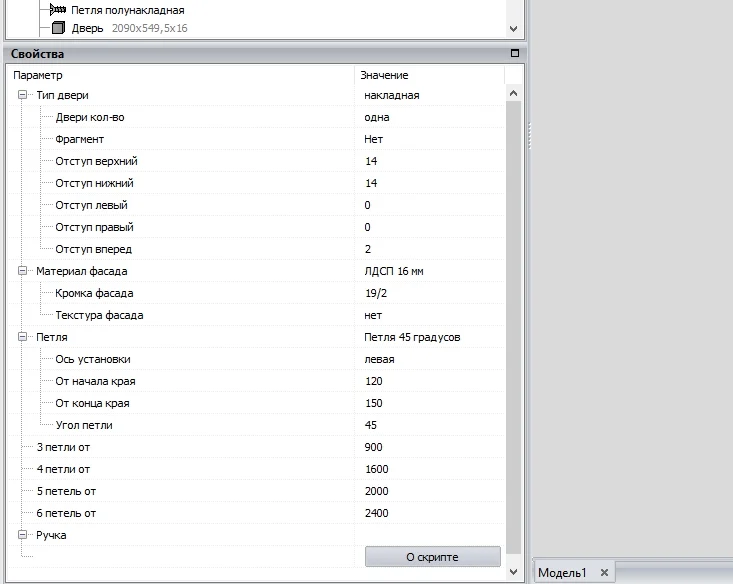The image size is (733, 584).
Task: Collapse the Петля parameter group
Action: 22,337
